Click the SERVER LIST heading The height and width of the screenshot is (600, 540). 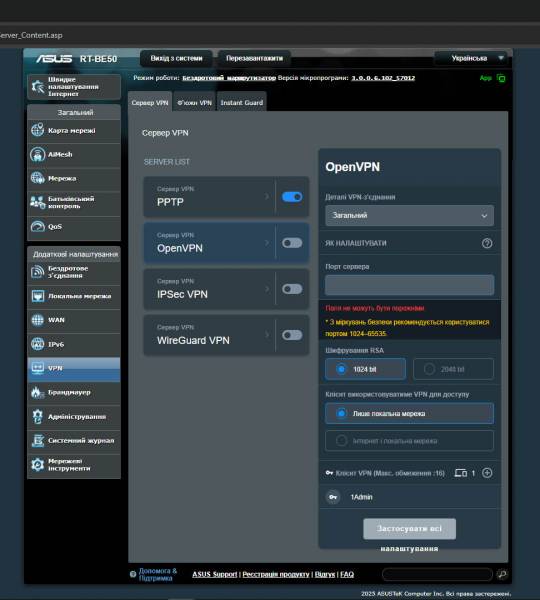(166, 162)
